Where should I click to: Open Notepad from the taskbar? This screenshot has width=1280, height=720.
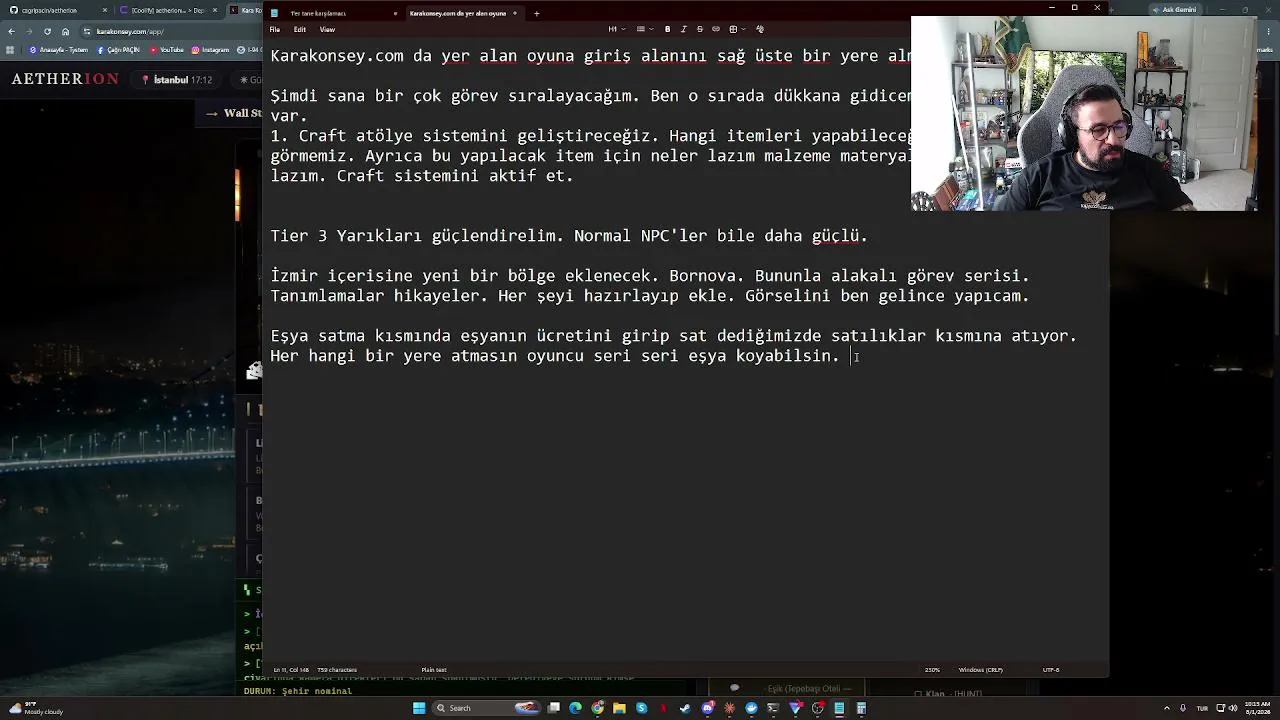coord(839,708)
